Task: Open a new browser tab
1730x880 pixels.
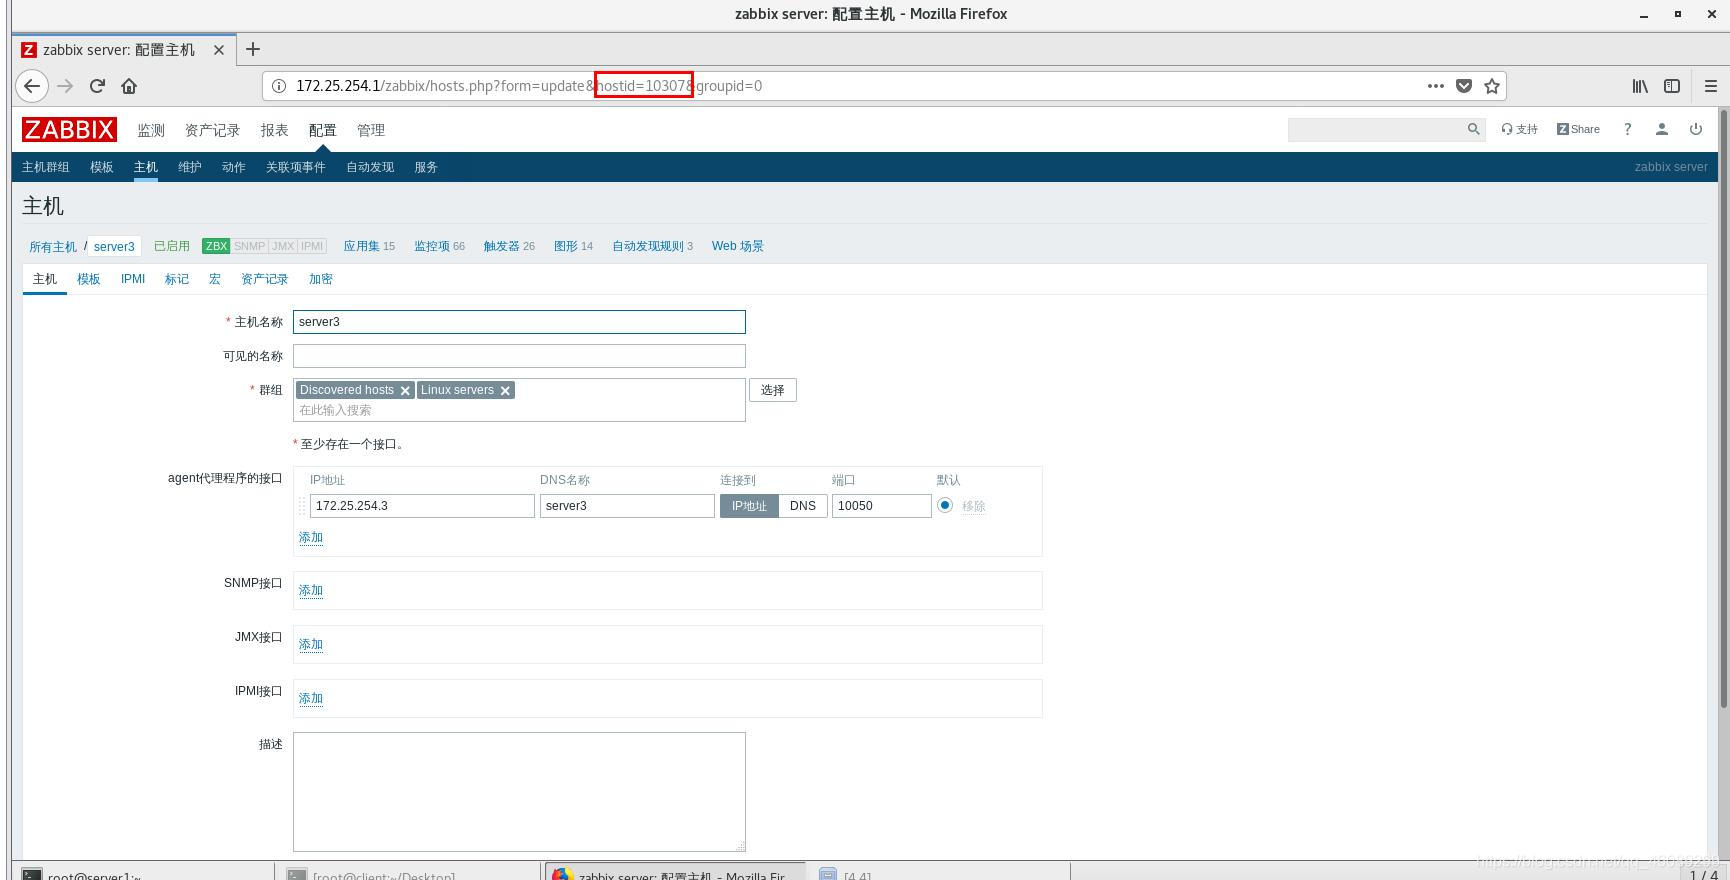Action: click(253, 49)
